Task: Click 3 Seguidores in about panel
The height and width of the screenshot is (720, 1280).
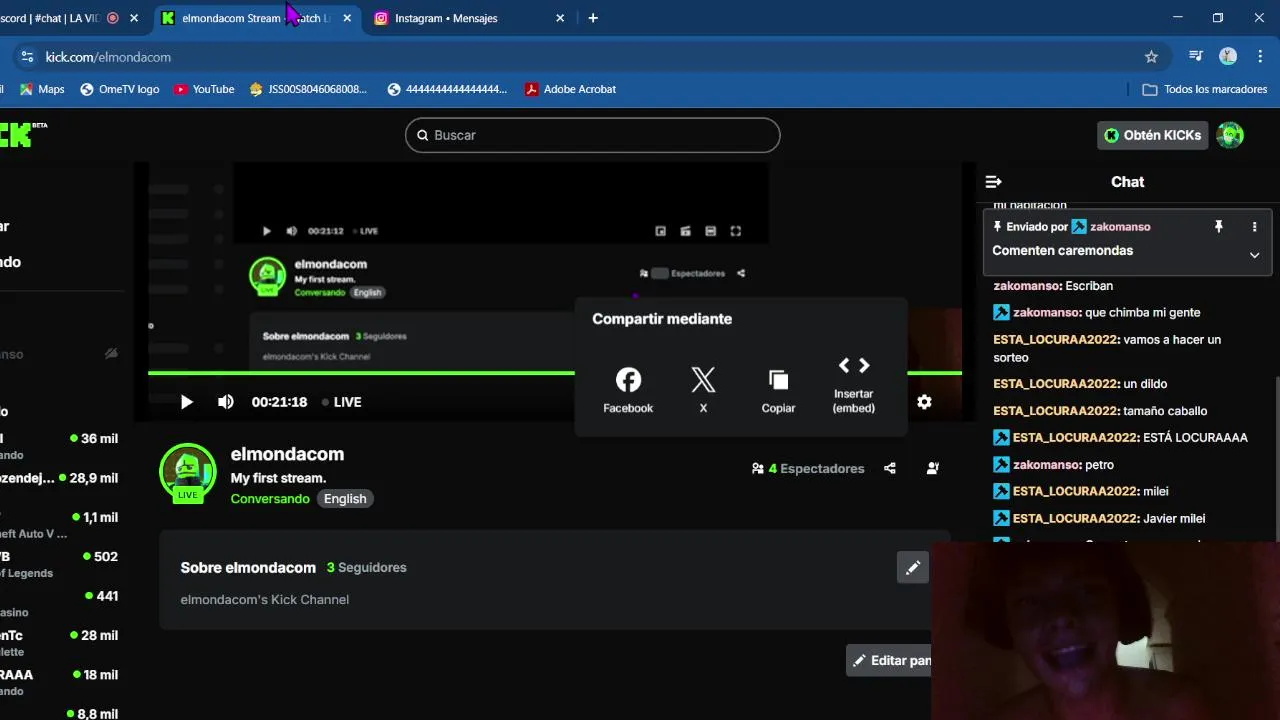Action: click(x=366, y=567)
